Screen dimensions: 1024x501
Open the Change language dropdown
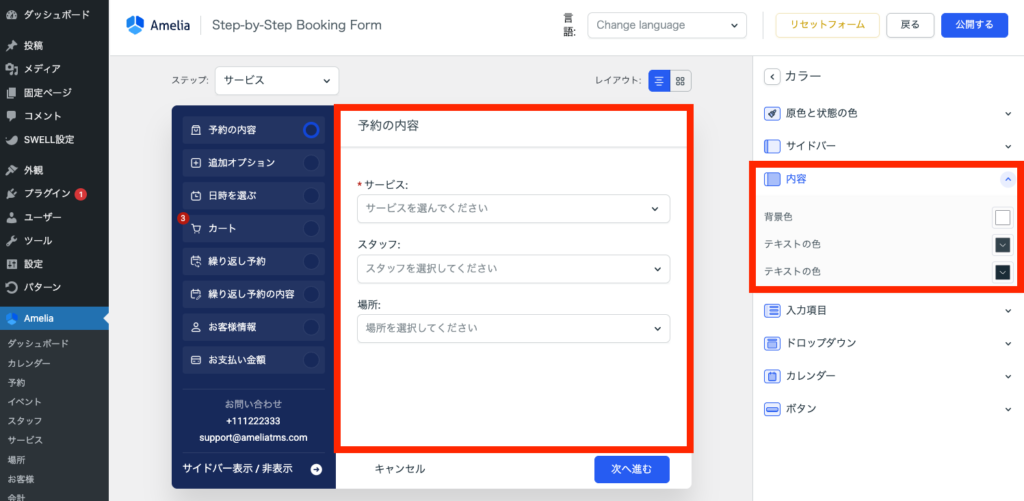tap(666, 25)
